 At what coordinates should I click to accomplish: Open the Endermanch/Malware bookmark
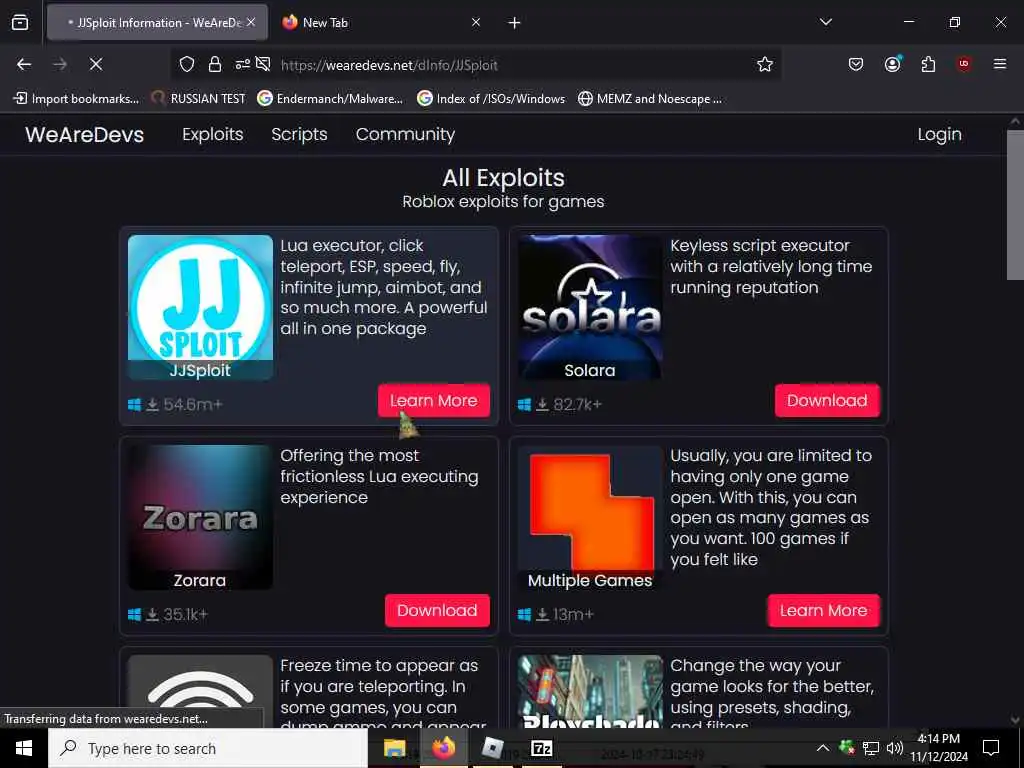click(x=330, y=99)
